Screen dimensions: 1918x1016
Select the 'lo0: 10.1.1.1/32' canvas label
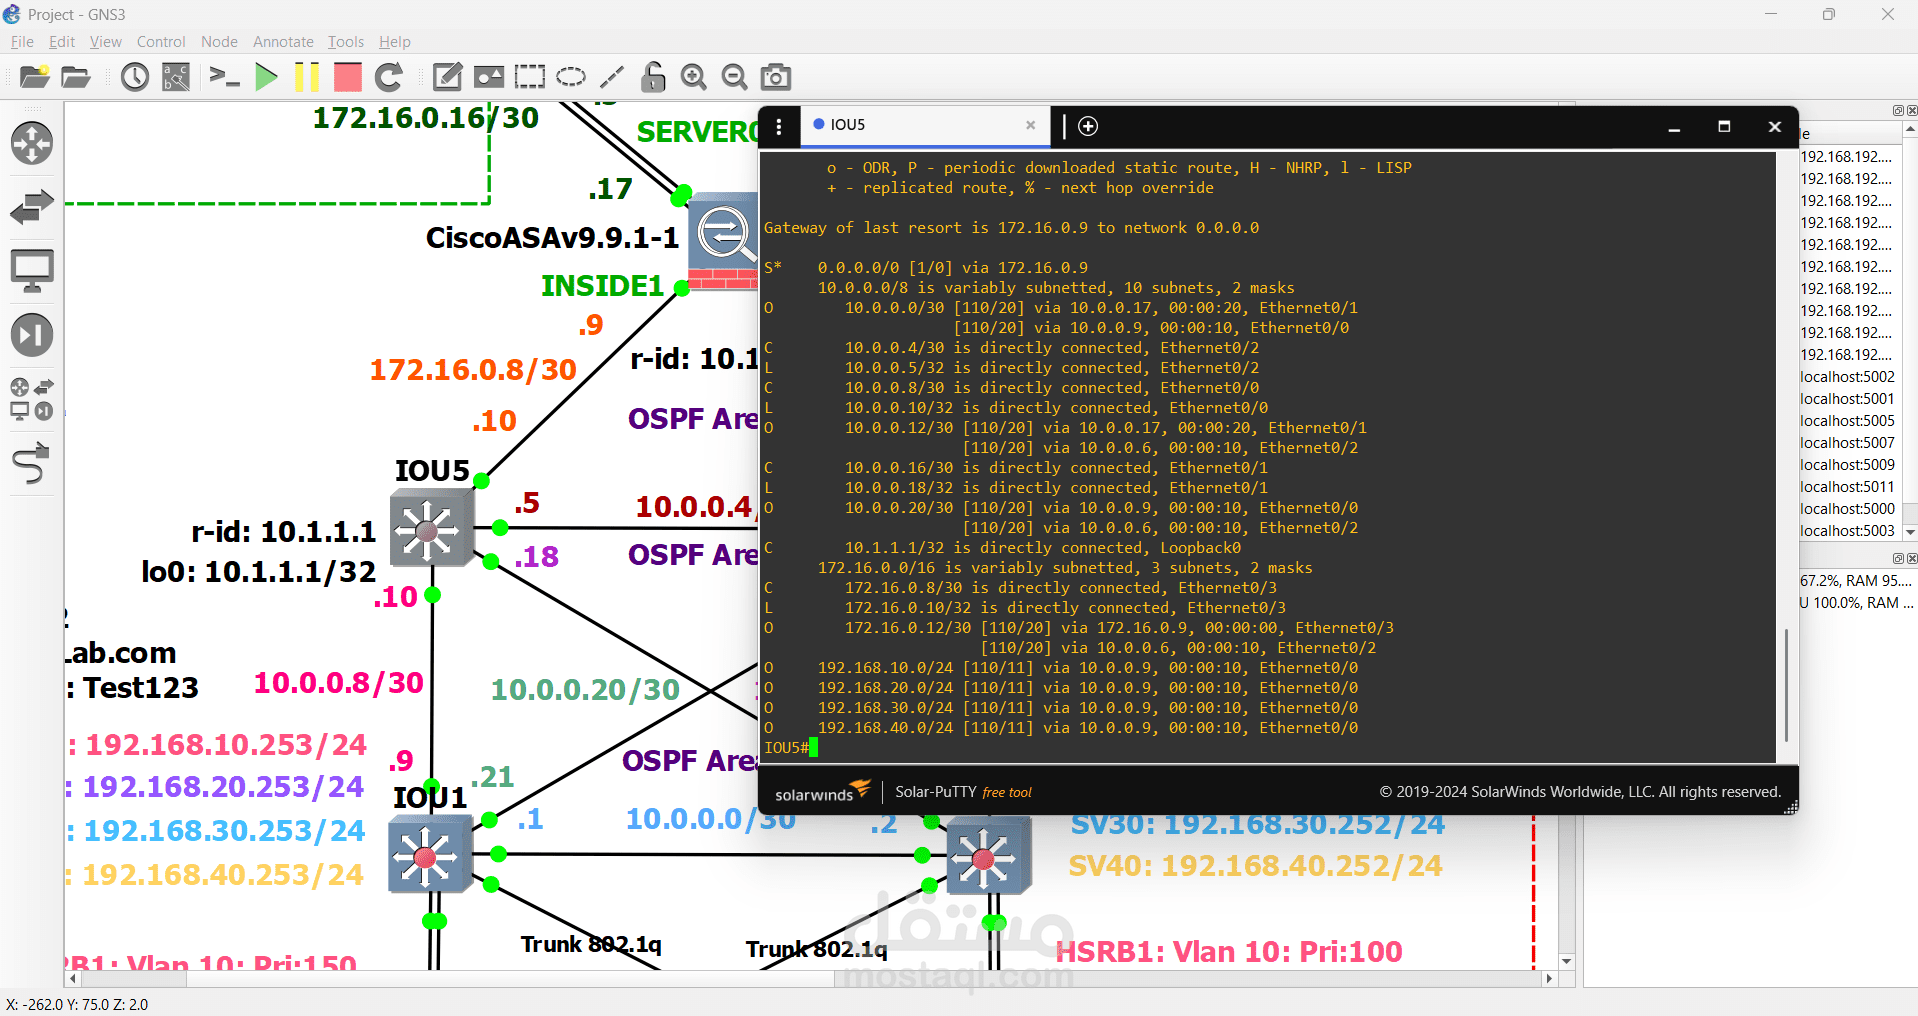[258, 572]
